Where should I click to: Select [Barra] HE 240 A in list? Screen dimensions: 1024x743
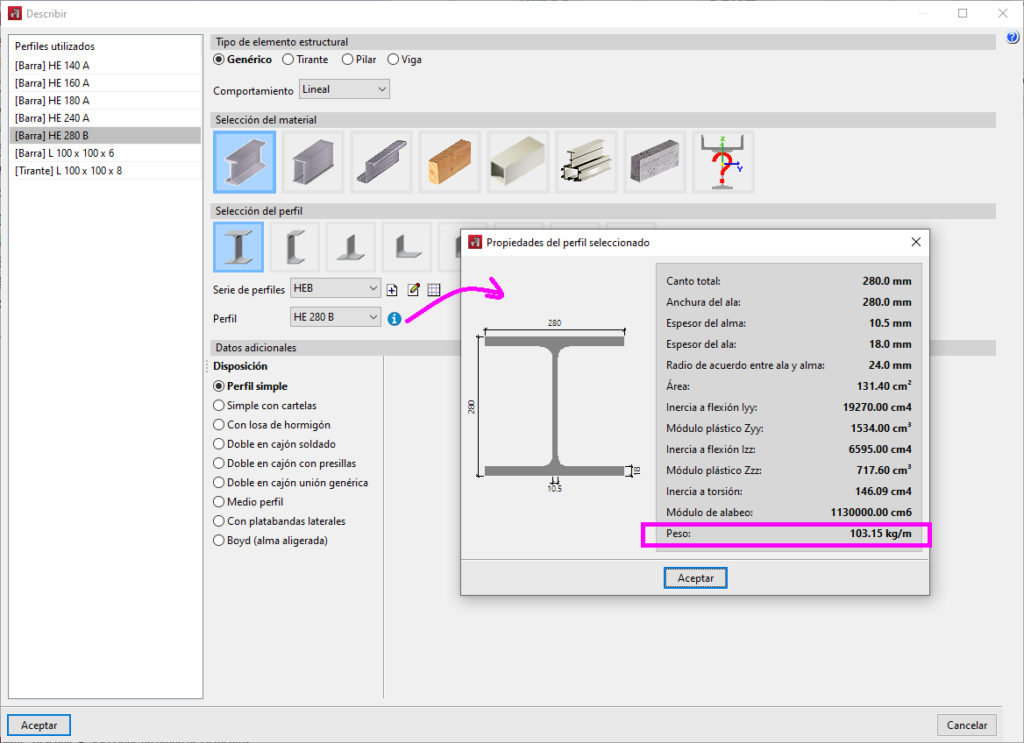(104, 118)
